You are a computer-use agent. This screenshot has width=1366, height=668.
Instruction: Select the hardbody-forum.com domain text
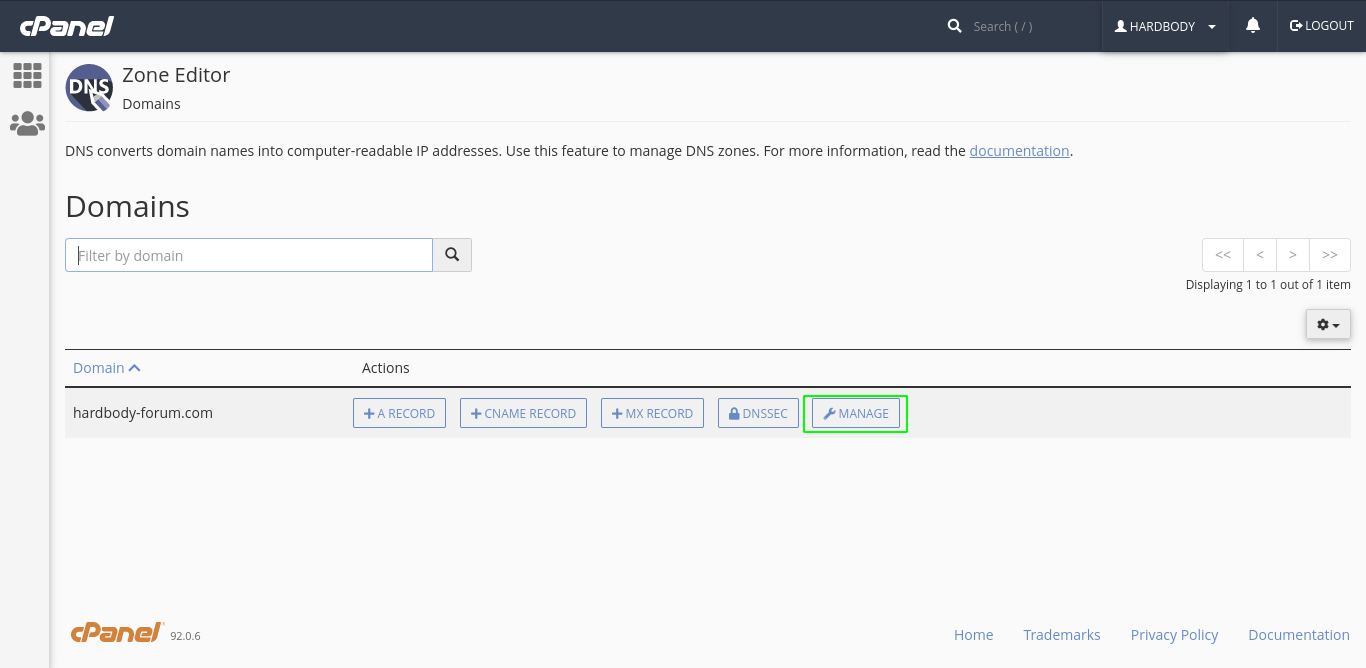pos(143,413)
